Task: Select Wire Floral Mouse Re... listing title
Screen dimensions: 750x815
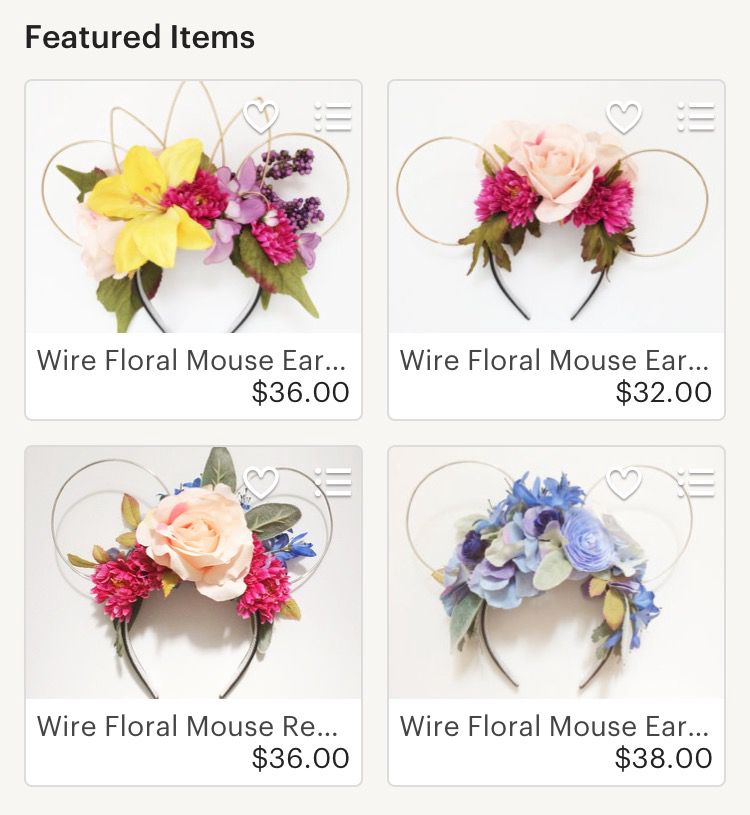Action: 188,726
